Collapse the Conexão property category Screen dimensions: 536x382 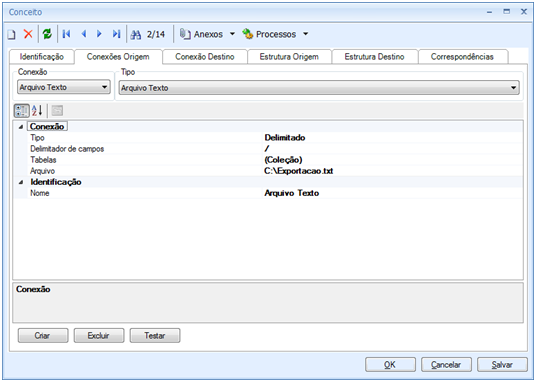click(x=21, y=127)
